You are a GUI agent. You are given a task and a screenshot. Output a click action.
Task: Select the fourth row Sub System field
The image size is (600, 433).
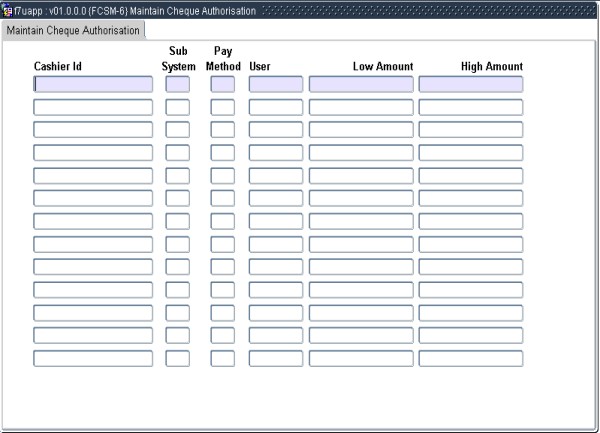[x=177, y=153]
